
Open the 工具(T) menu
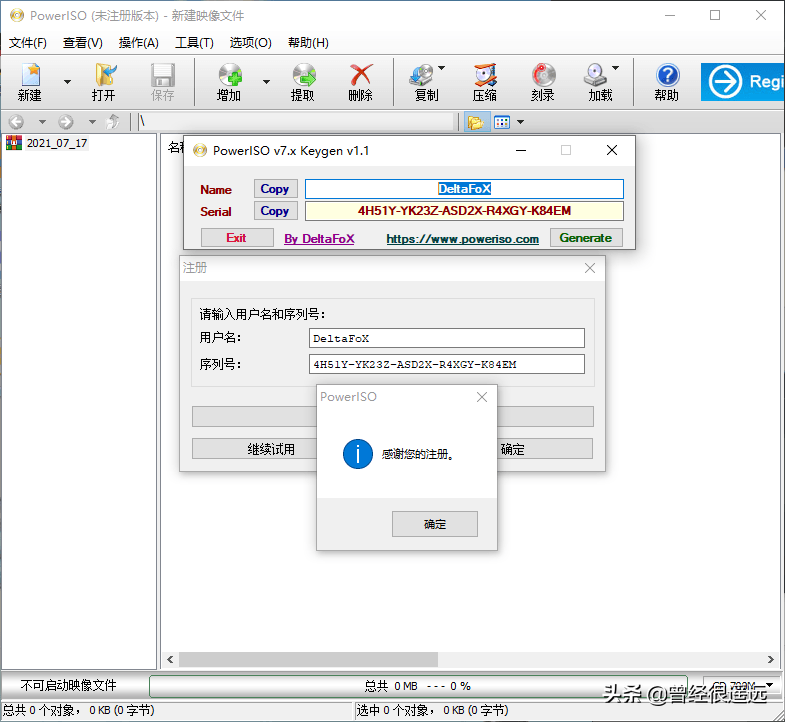click(x=194, y=43)
